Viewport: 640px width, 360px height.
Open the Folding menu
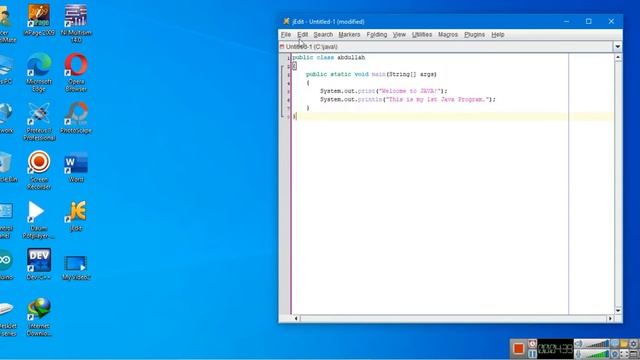(377, 35)
